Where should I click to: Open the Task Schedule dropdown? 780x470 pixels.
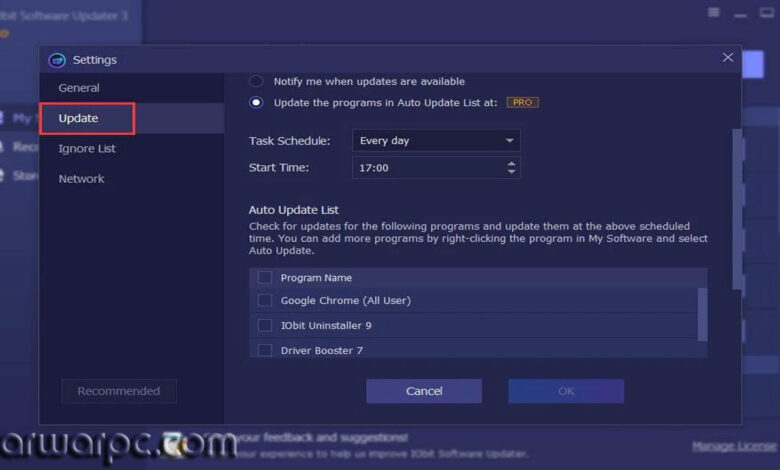[436, 141]
